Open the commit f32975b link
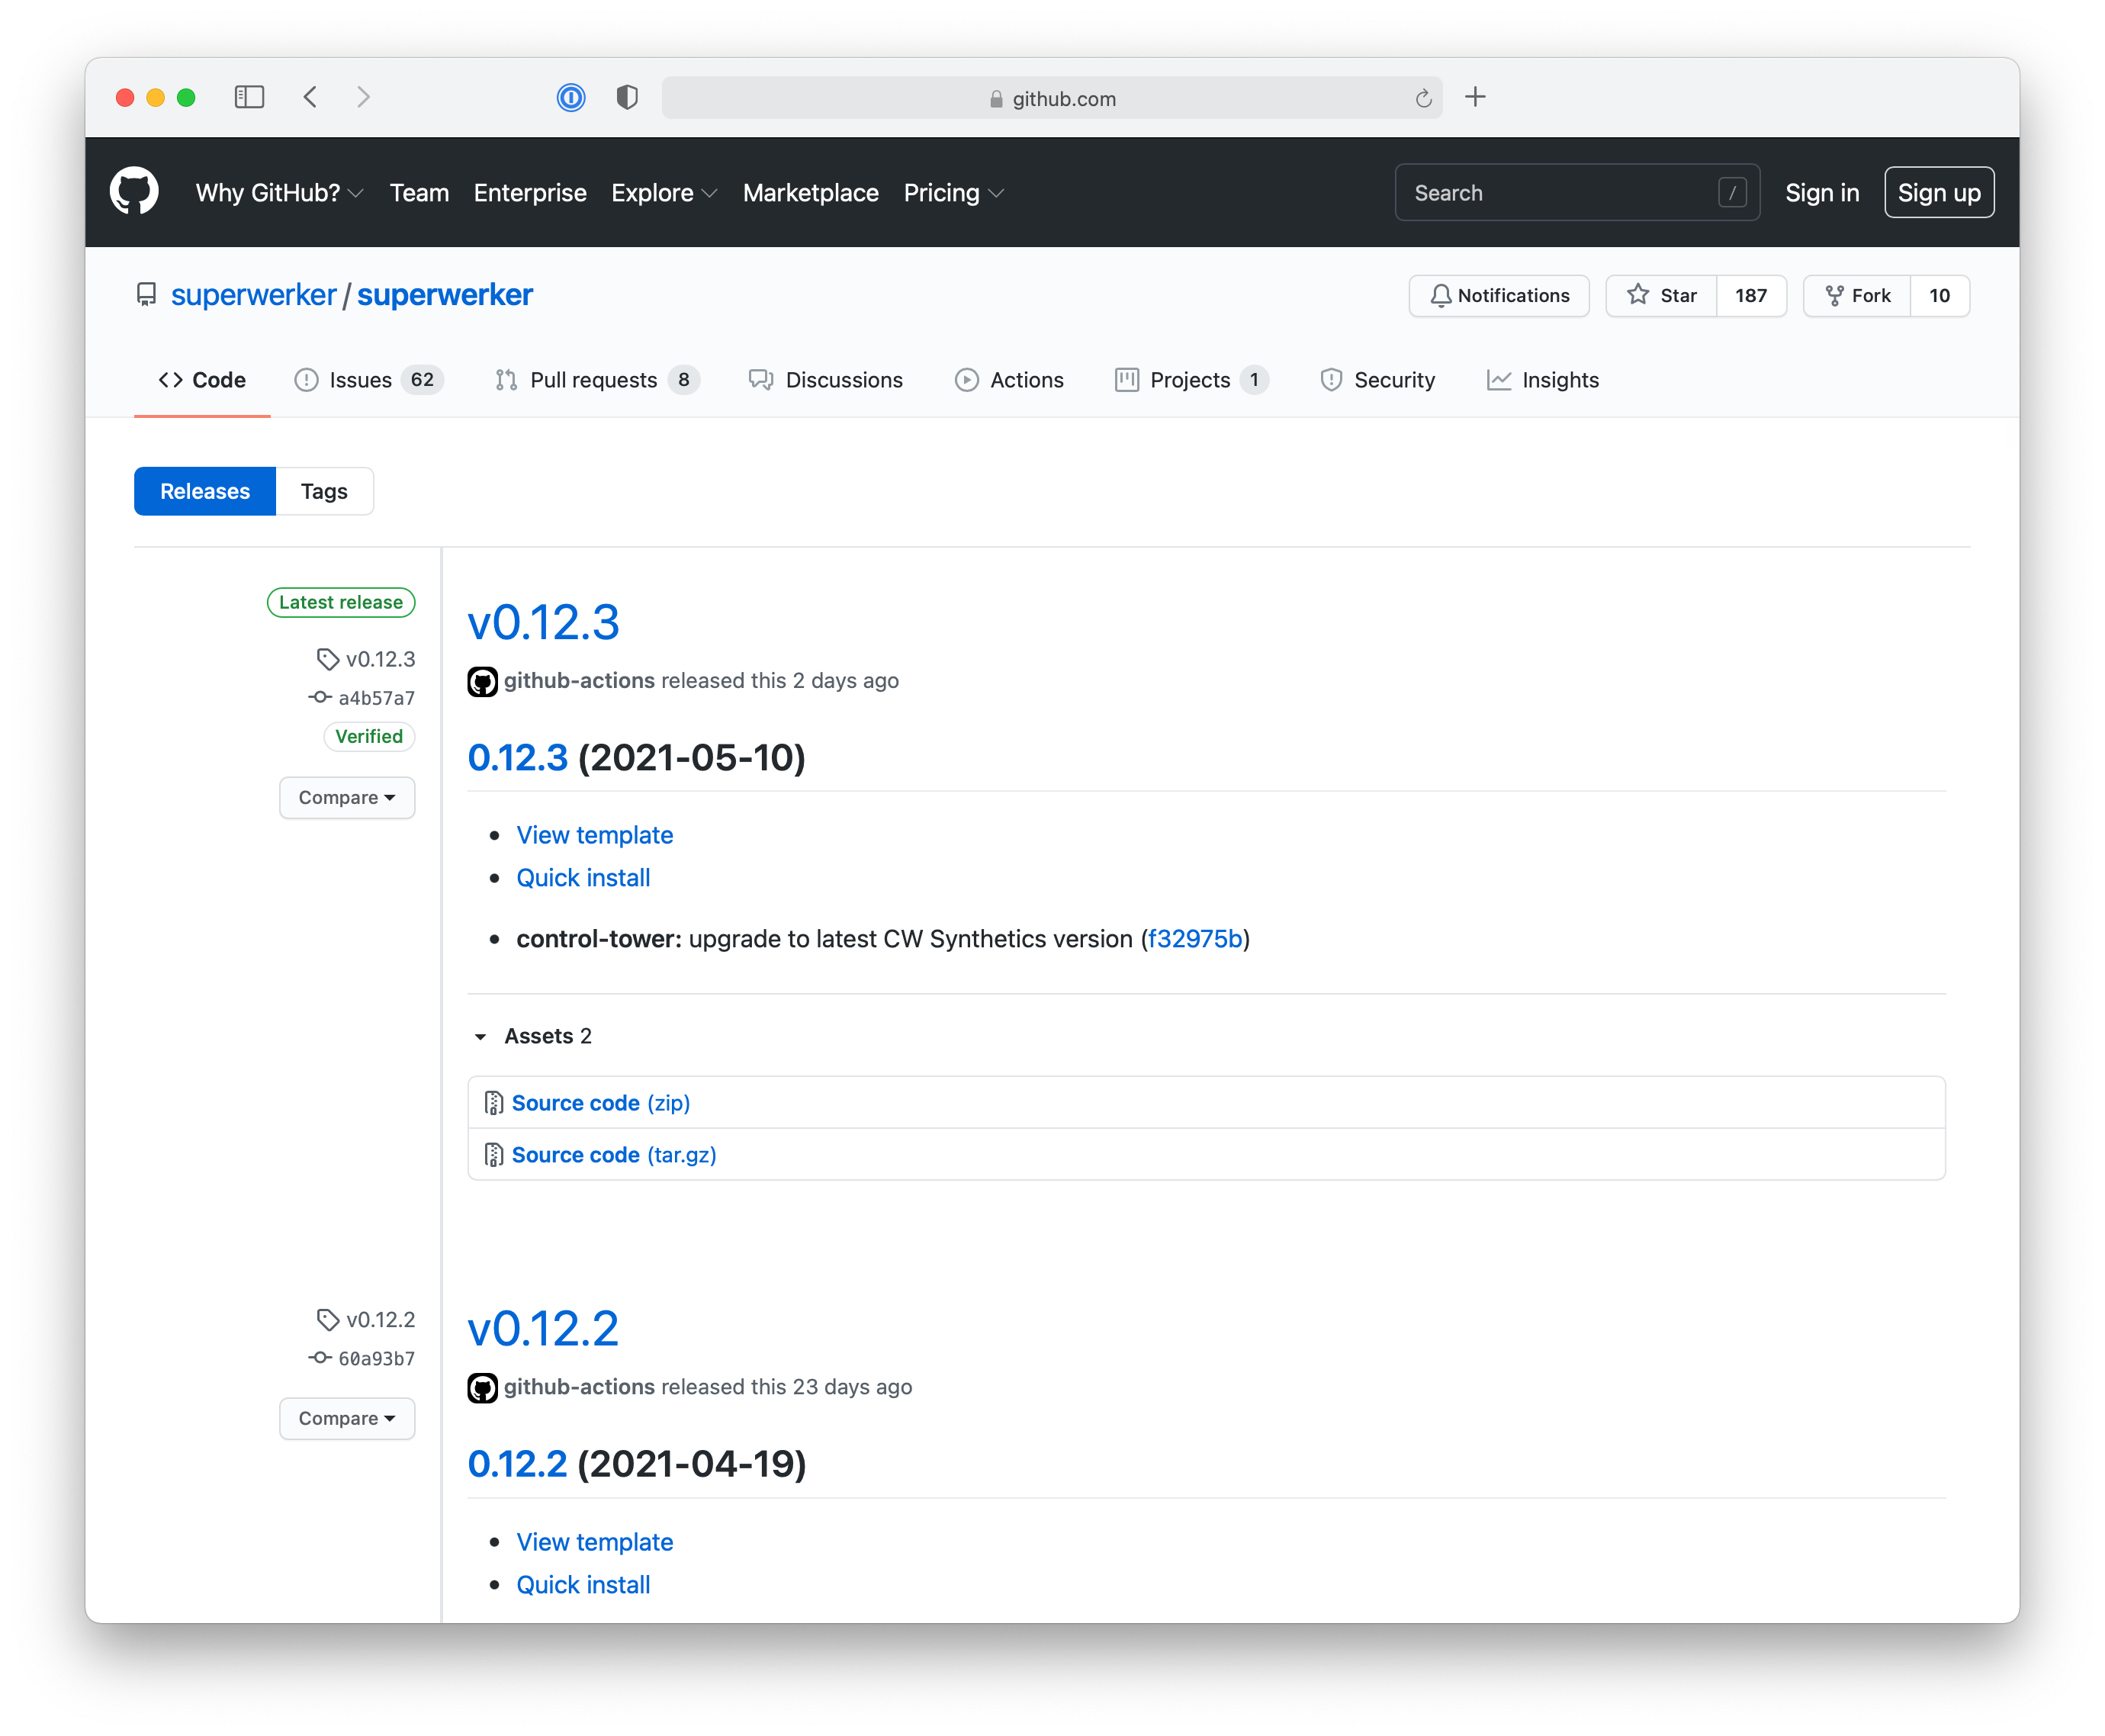Image resolution: width=2105 pixels, height=1736 pixels. pos(1195,938)
